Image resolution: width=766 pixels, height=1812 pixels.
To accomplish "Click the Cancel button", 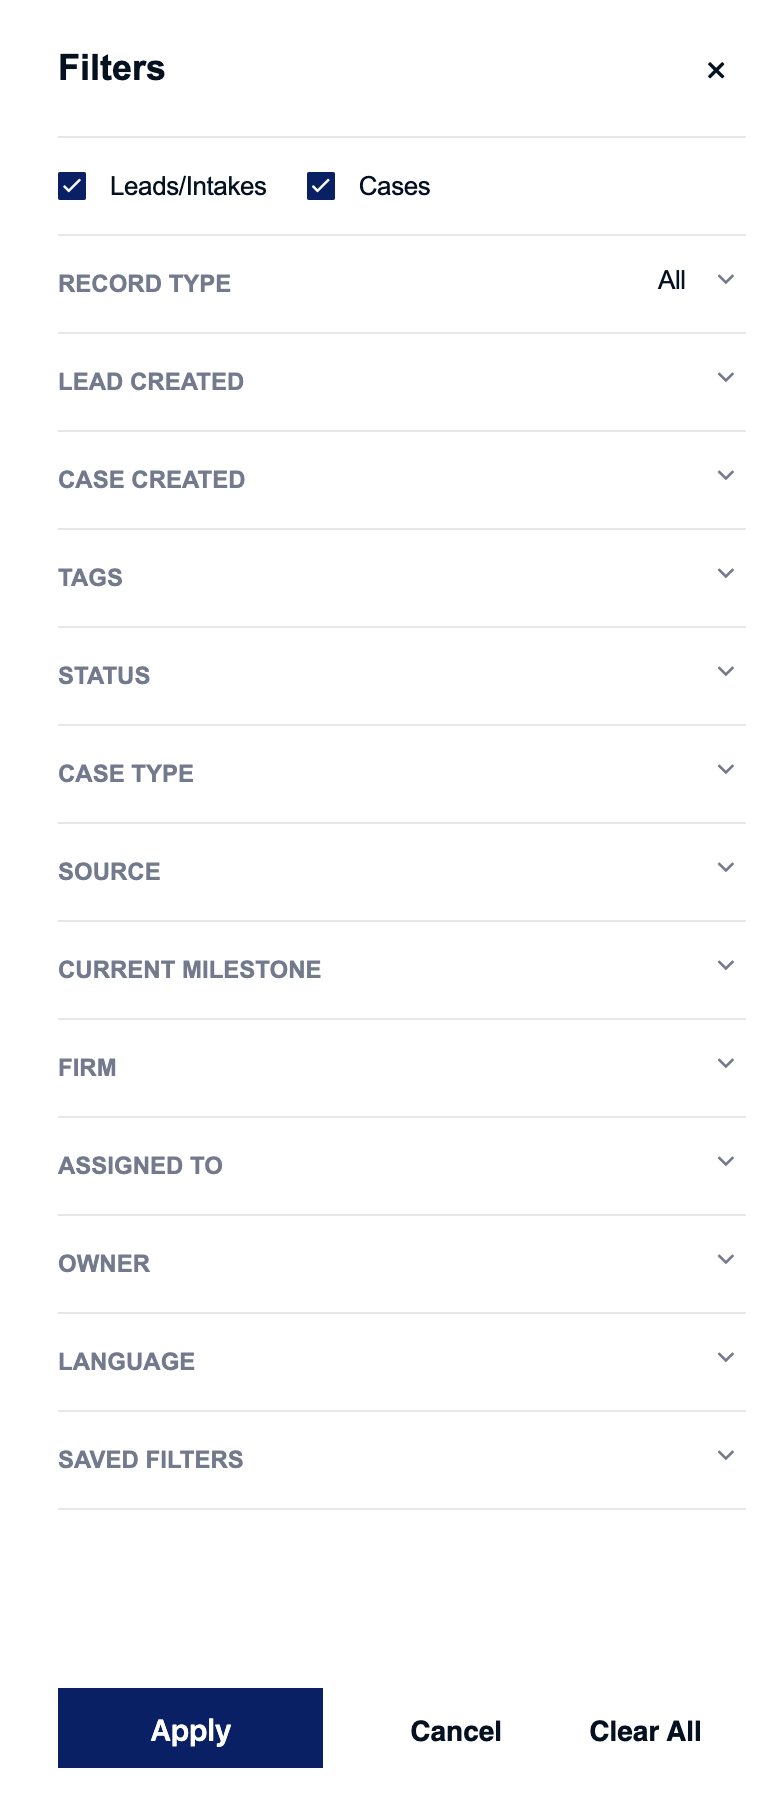I will tap(456, 1731).
